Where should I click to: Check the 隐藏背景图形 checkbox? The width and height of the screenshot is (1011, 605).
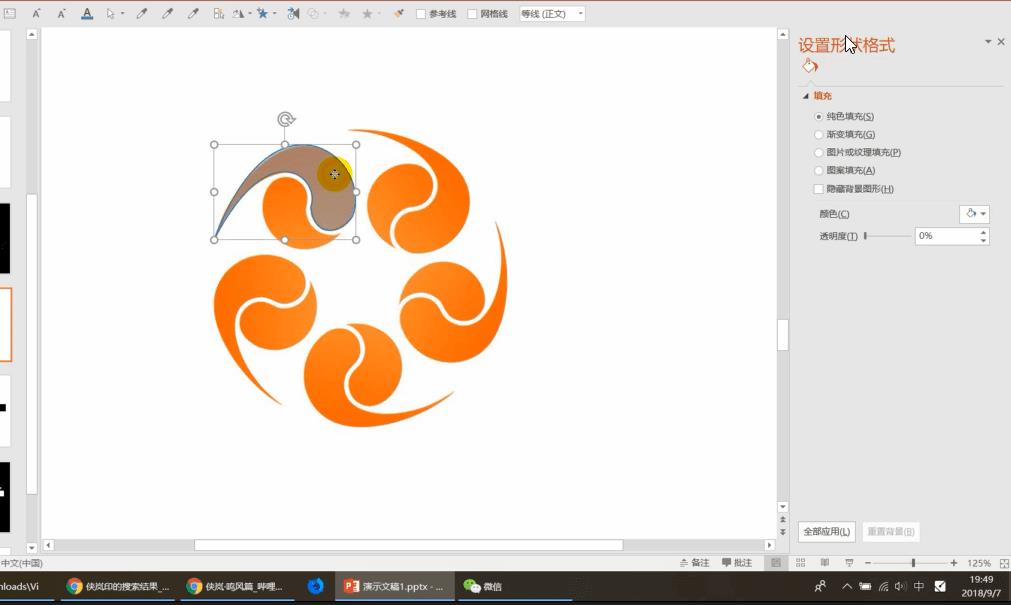819,189
